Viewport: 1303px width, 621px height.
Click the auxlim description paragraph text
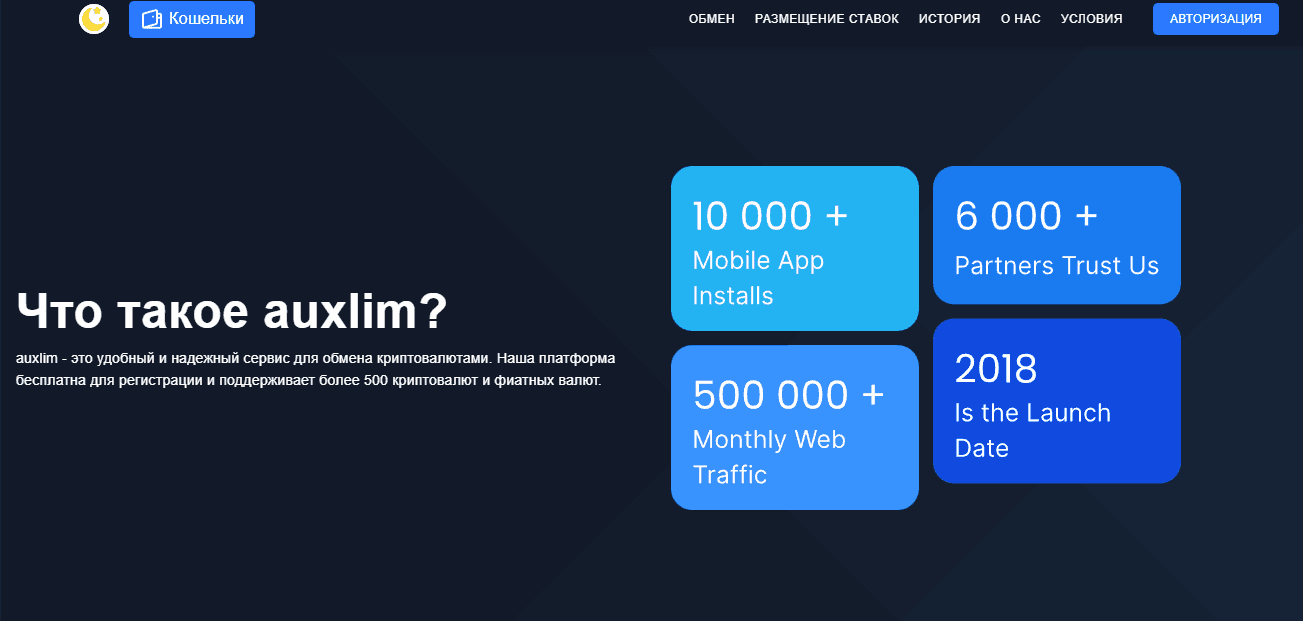315,369
